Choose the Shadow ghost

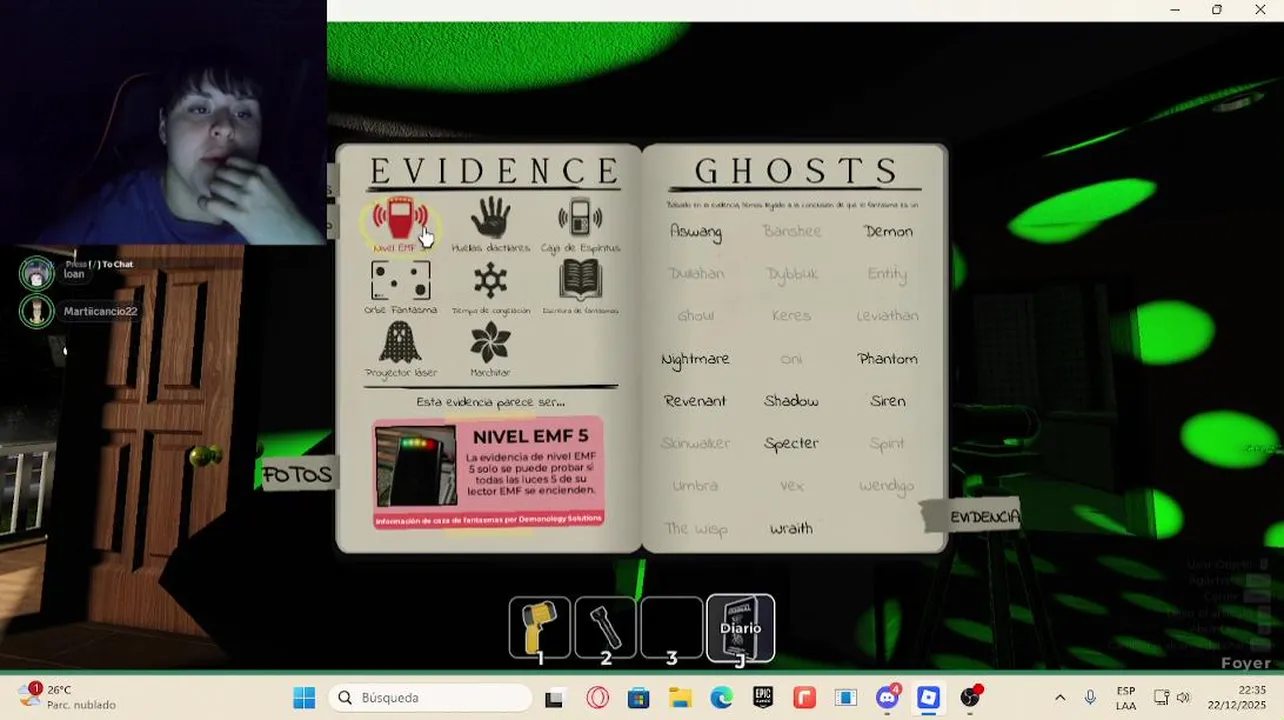(791, 400)
